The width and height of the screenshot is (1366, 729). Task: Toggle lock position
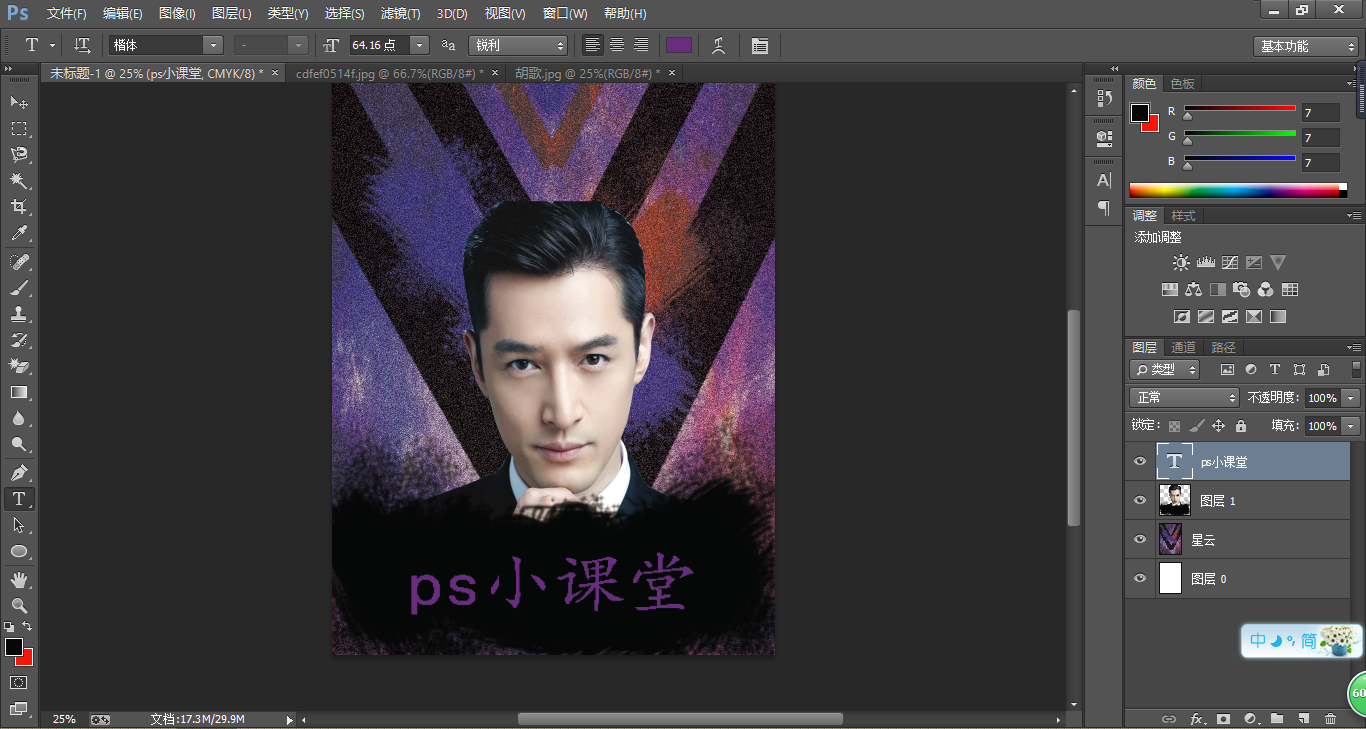pos(1218,426)
